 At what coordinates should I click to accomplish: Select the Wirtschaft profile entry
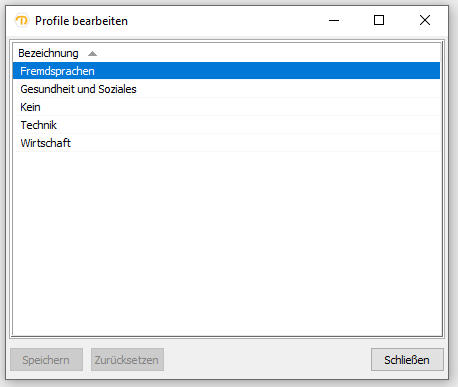tap(226, 143)
